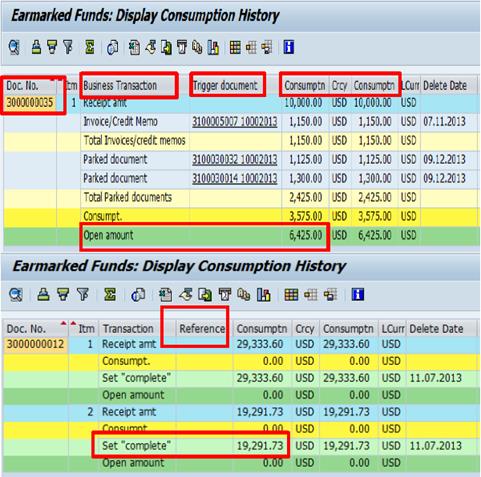Click the Sort ascending icon in top toolbar

(36, 47)
